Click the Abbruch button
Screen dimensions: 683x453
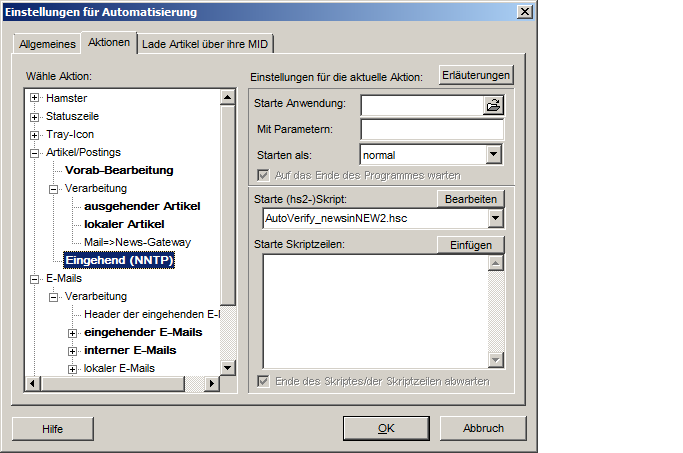(483, 428)
